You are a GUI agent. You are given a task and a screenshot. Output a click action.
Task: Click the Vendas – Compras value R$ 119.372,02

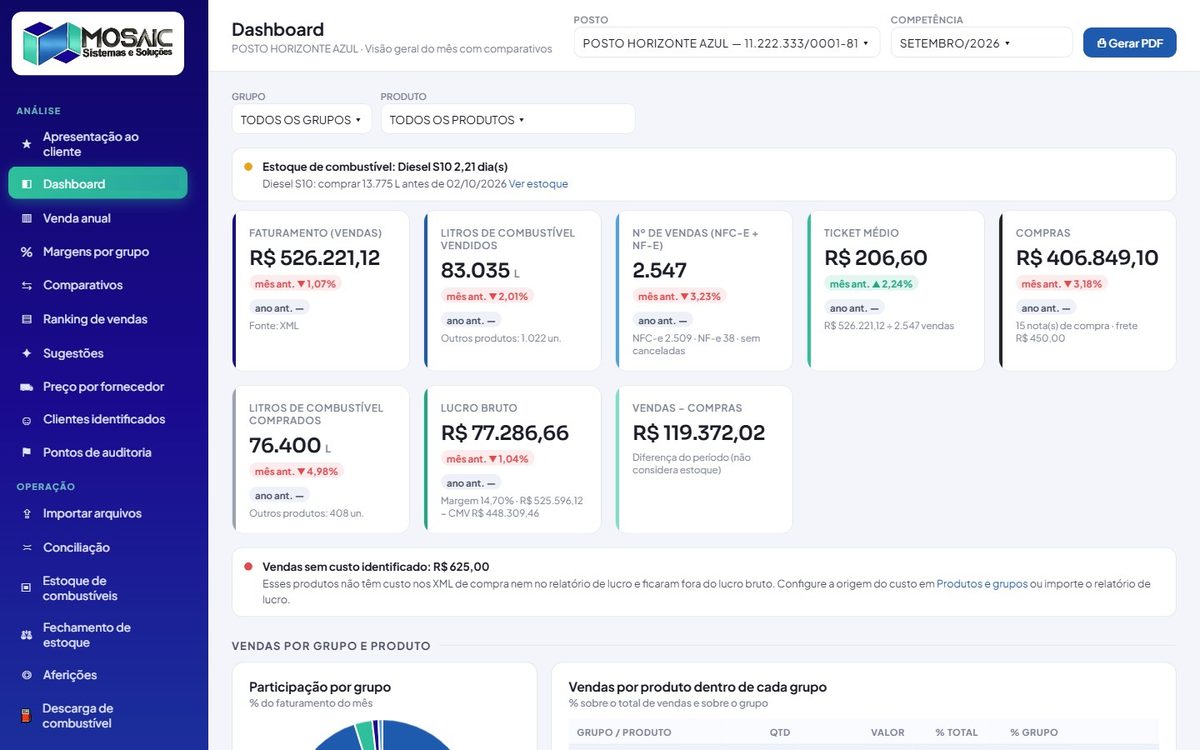click(699, 433)
